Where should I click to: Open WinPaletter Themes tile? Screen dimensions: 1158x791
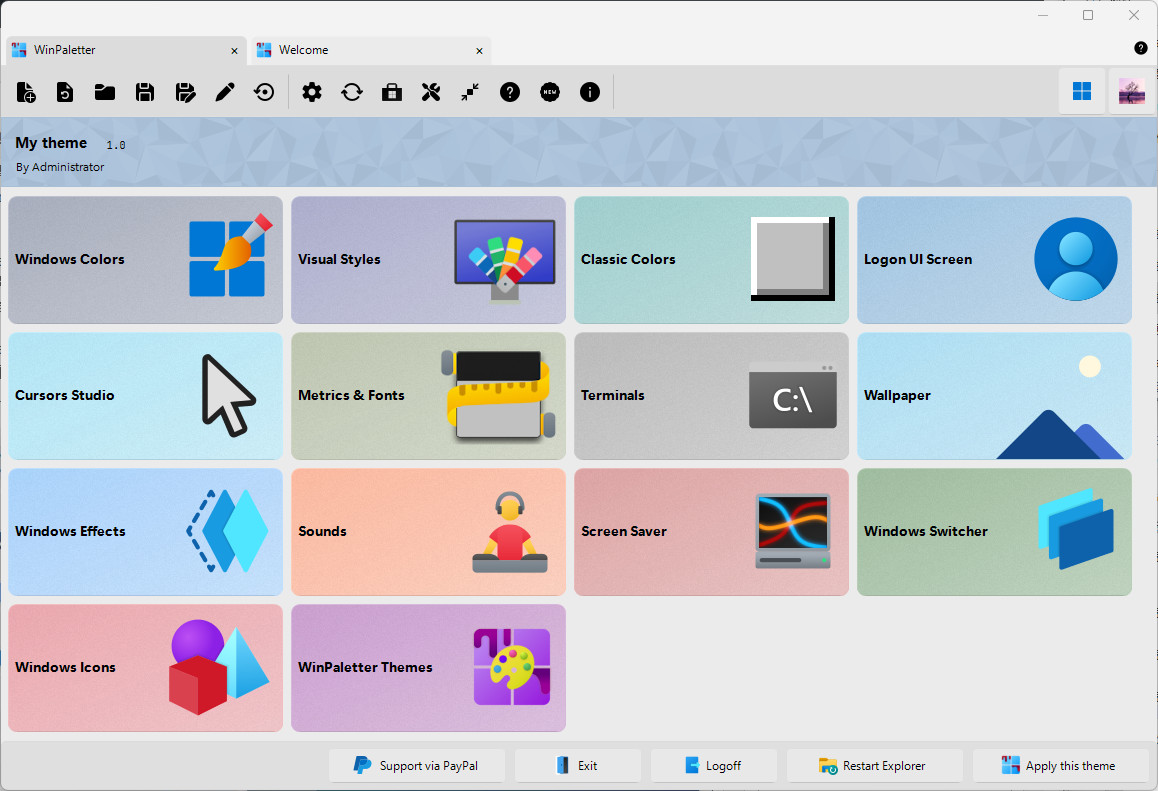[428, 668]
